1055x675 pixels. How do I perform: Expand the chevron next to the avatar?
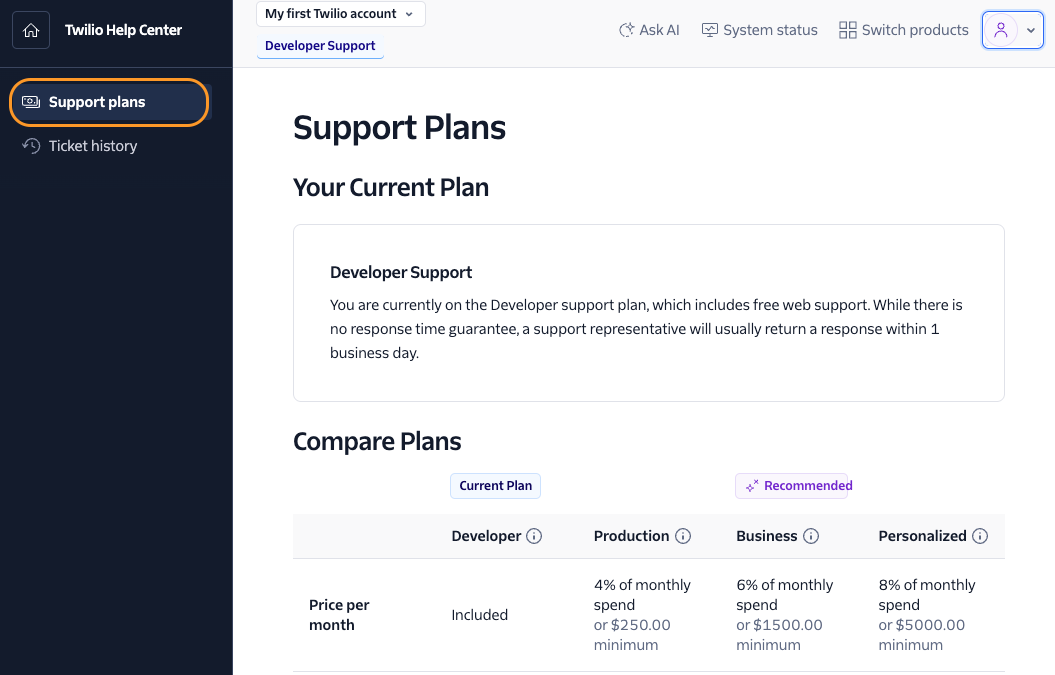[x=1030, y=29]
